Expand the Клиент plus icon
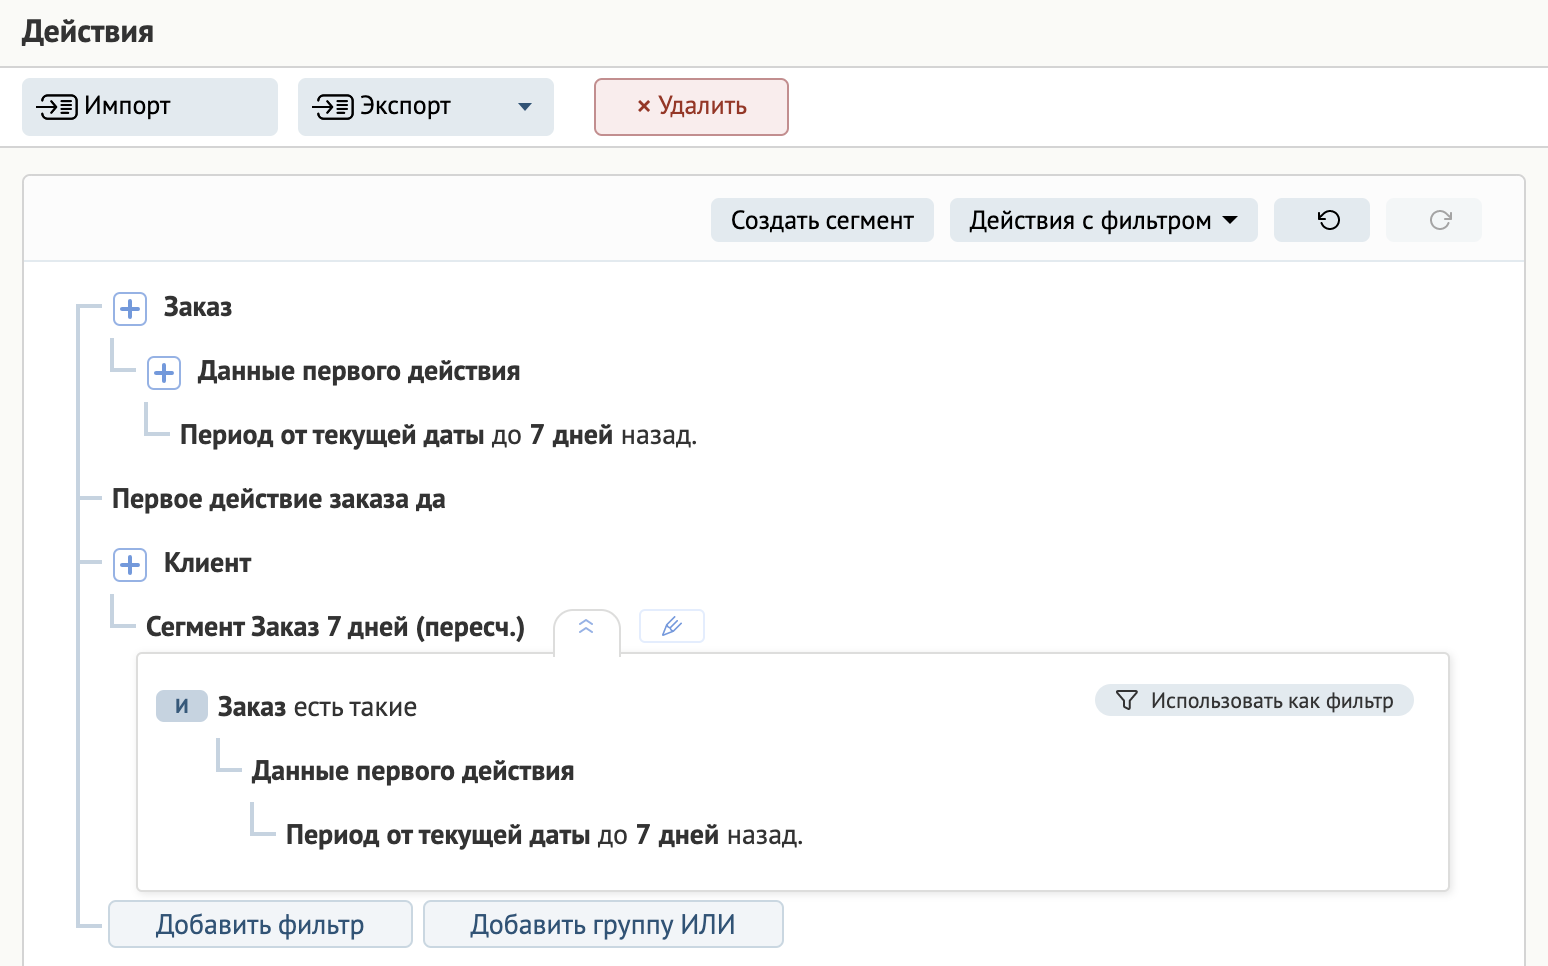Viewport: 1548px width, 966px height. pyautogui.click(x=130, y=565)
